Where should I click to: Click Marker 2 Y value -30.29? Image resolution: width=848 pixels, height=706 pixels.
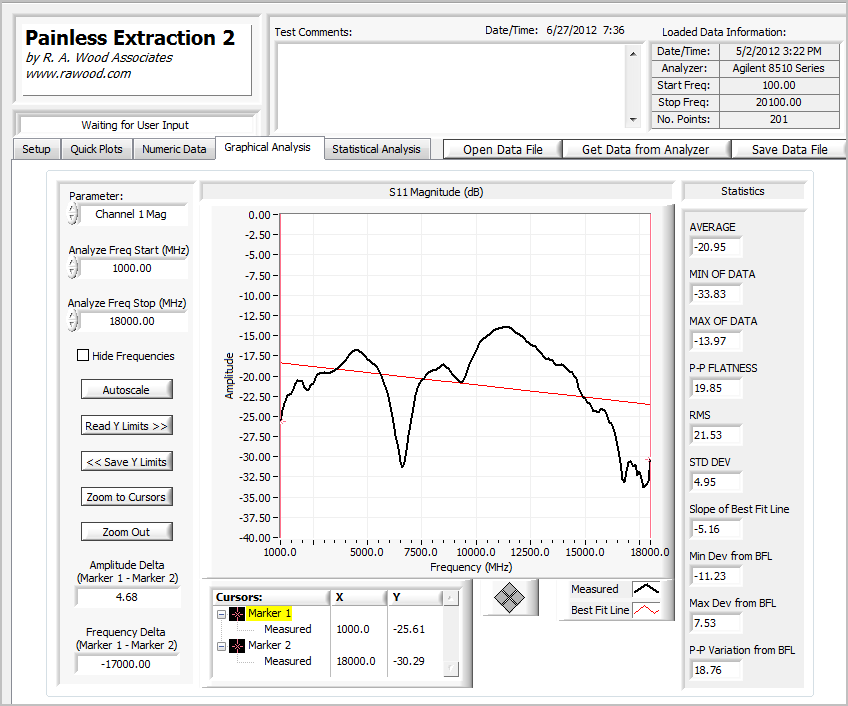[409, 661]
